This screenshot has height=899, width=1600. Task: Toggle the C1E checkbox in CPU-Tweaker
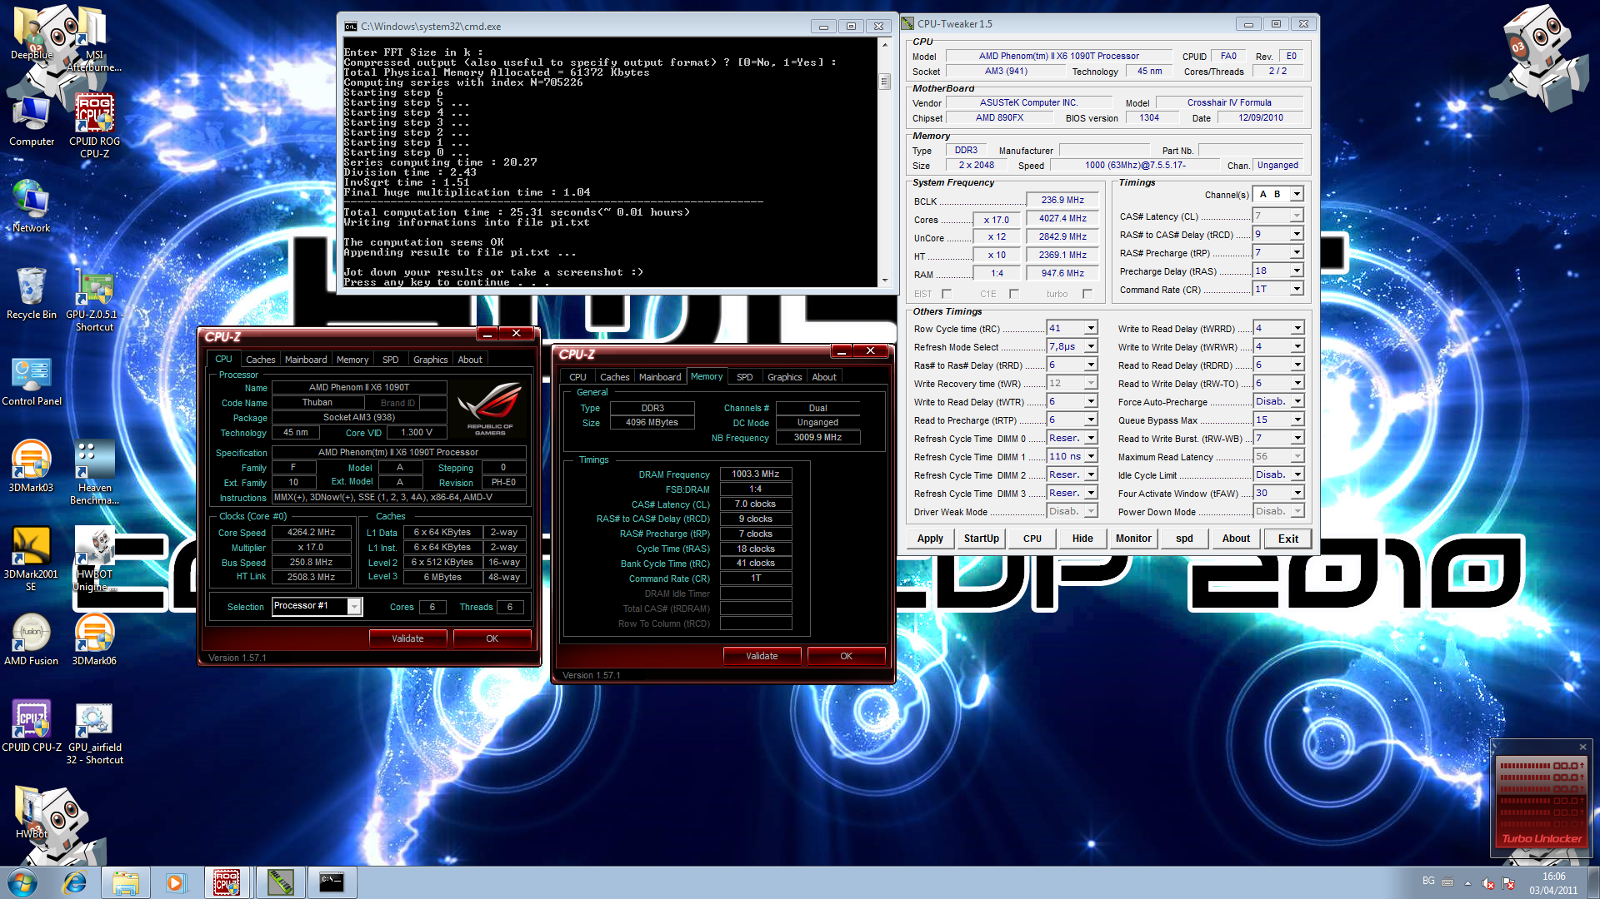coord(1013,294)
